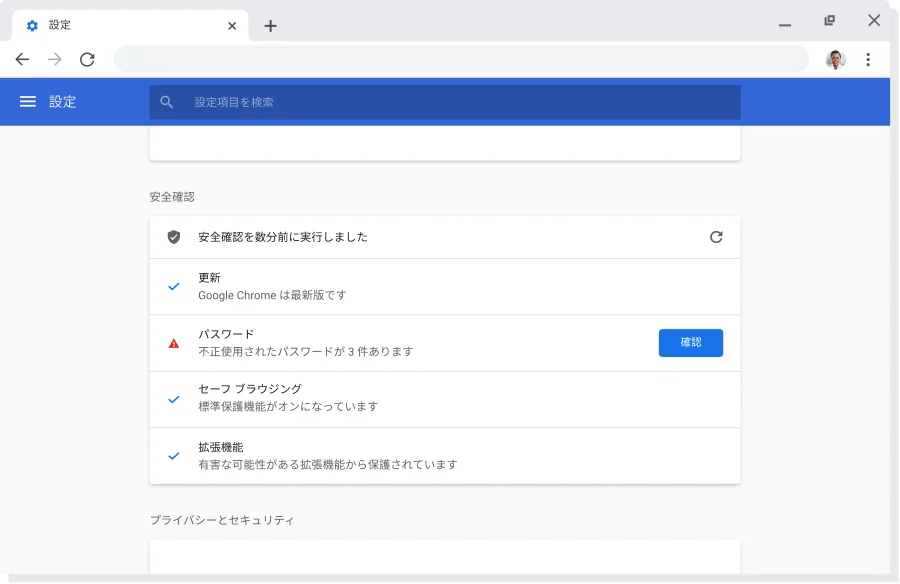The height and width of the screenshot is (584, 900).
Task: Close the 設定 tab
Action: (x=233, y=25)
